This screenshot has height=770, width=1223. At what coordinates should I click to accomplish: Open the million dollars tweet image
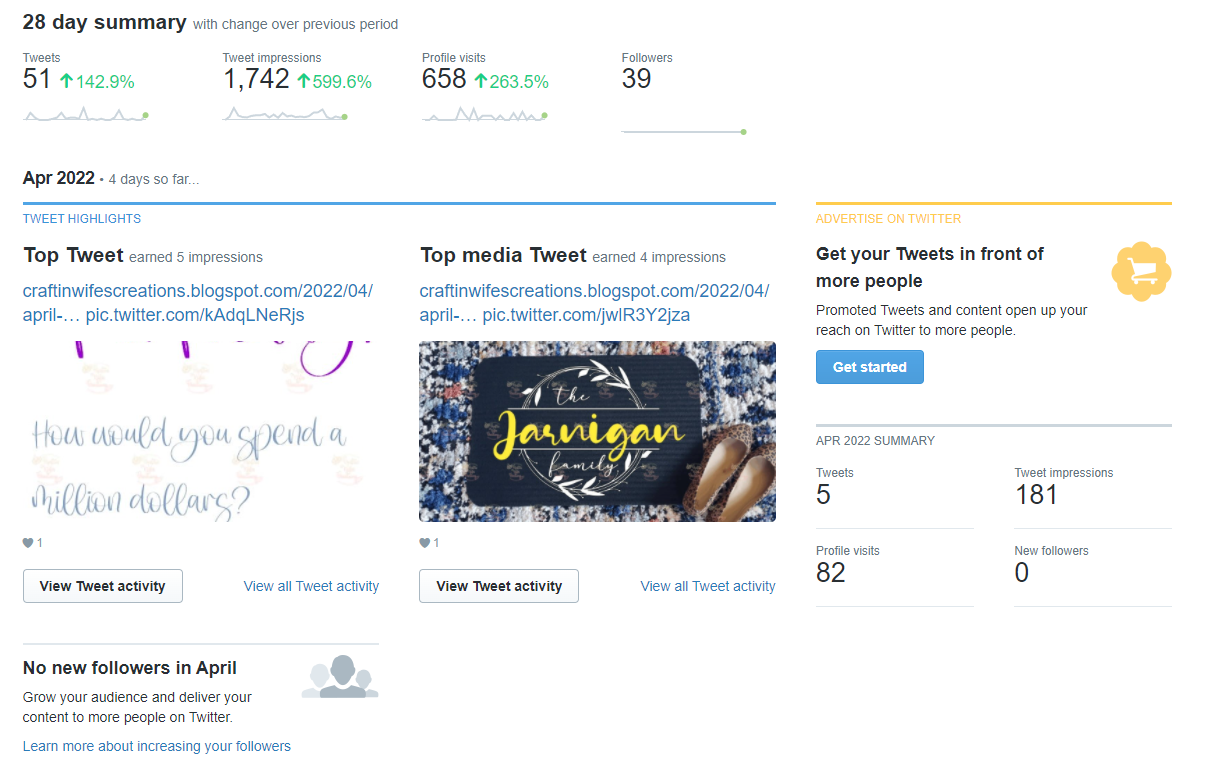pos(201,431)
